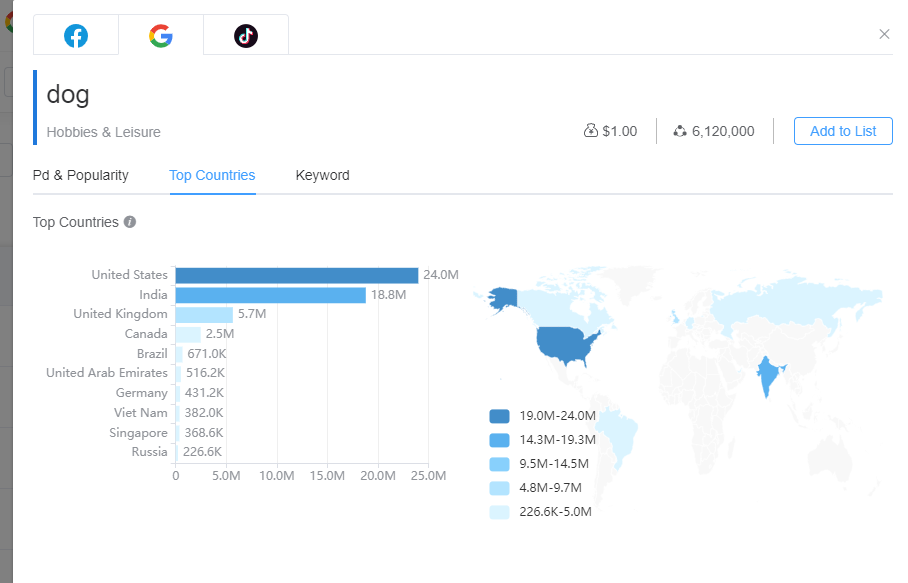Click the $1.00 cost value

click(x=619, y=131)
